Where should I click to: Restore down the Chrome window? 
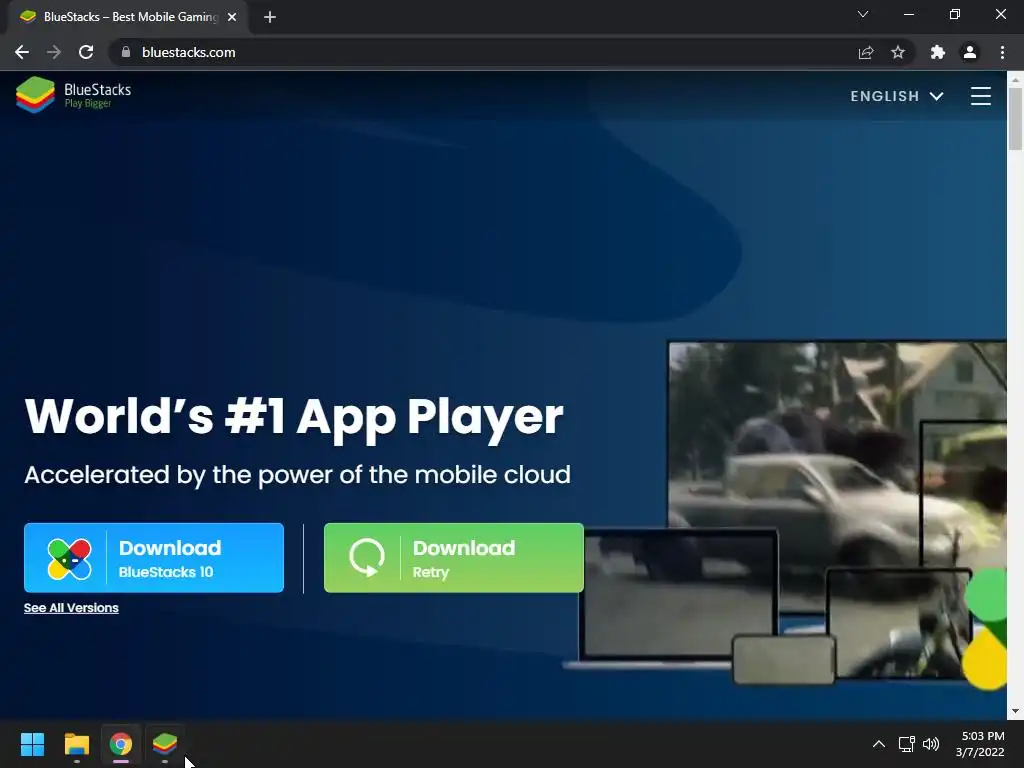pos(955,14)
